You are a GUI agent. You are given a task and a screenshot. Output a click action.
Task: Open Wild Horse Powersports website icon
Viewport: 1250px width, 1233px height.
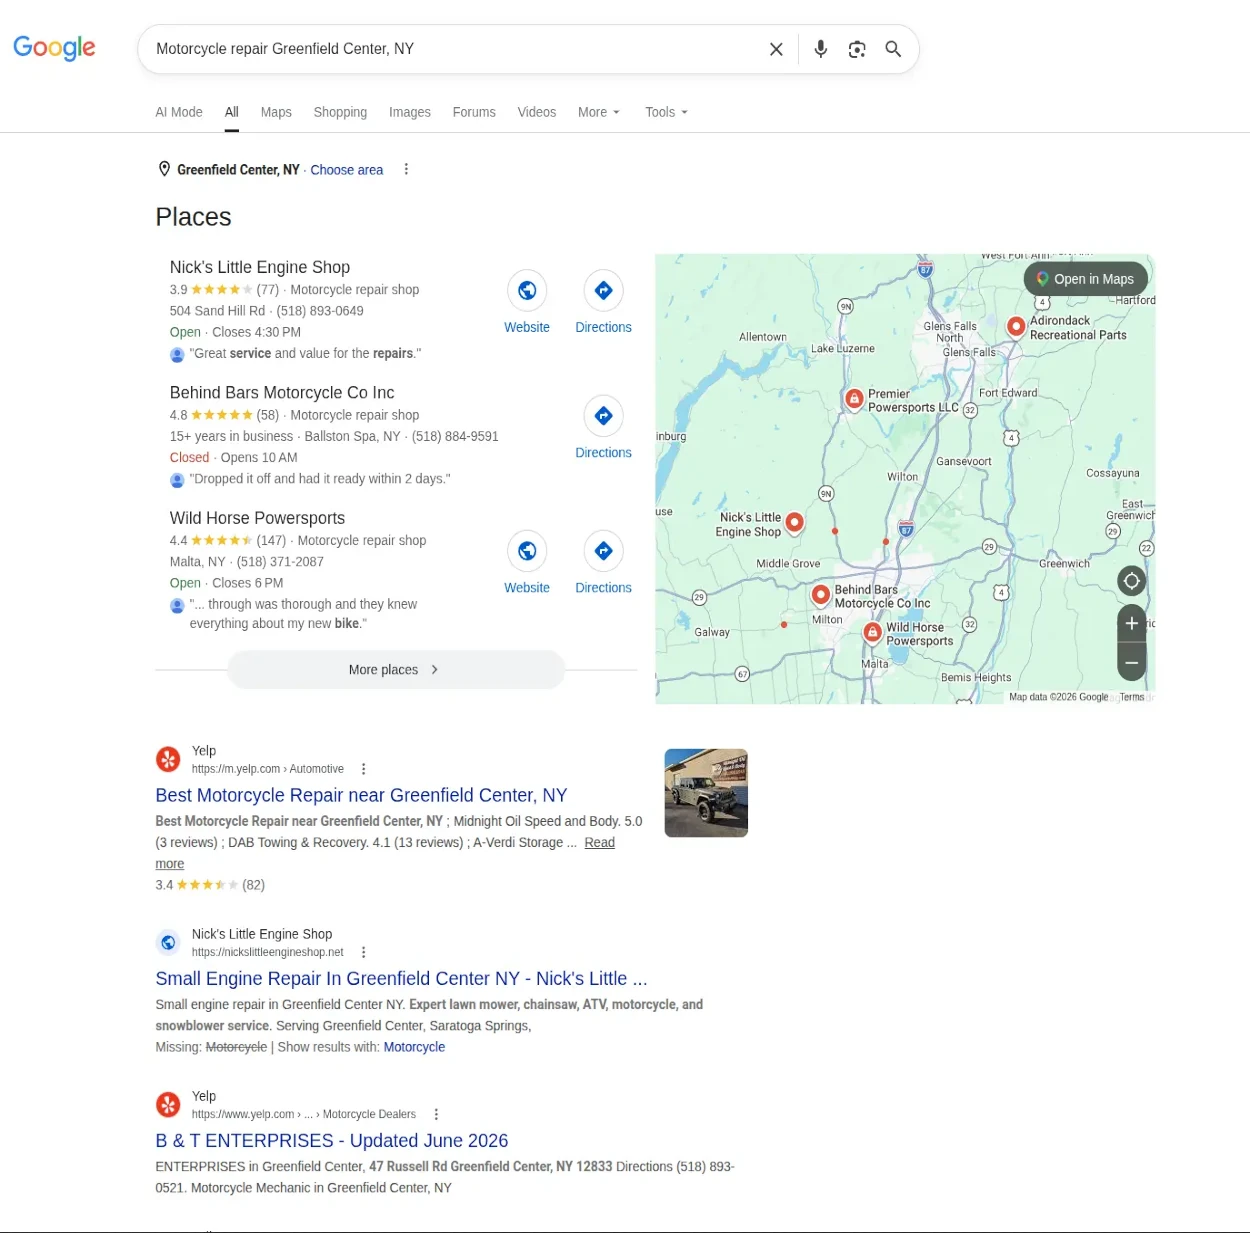pyautogui.click(x=527, y=551)
